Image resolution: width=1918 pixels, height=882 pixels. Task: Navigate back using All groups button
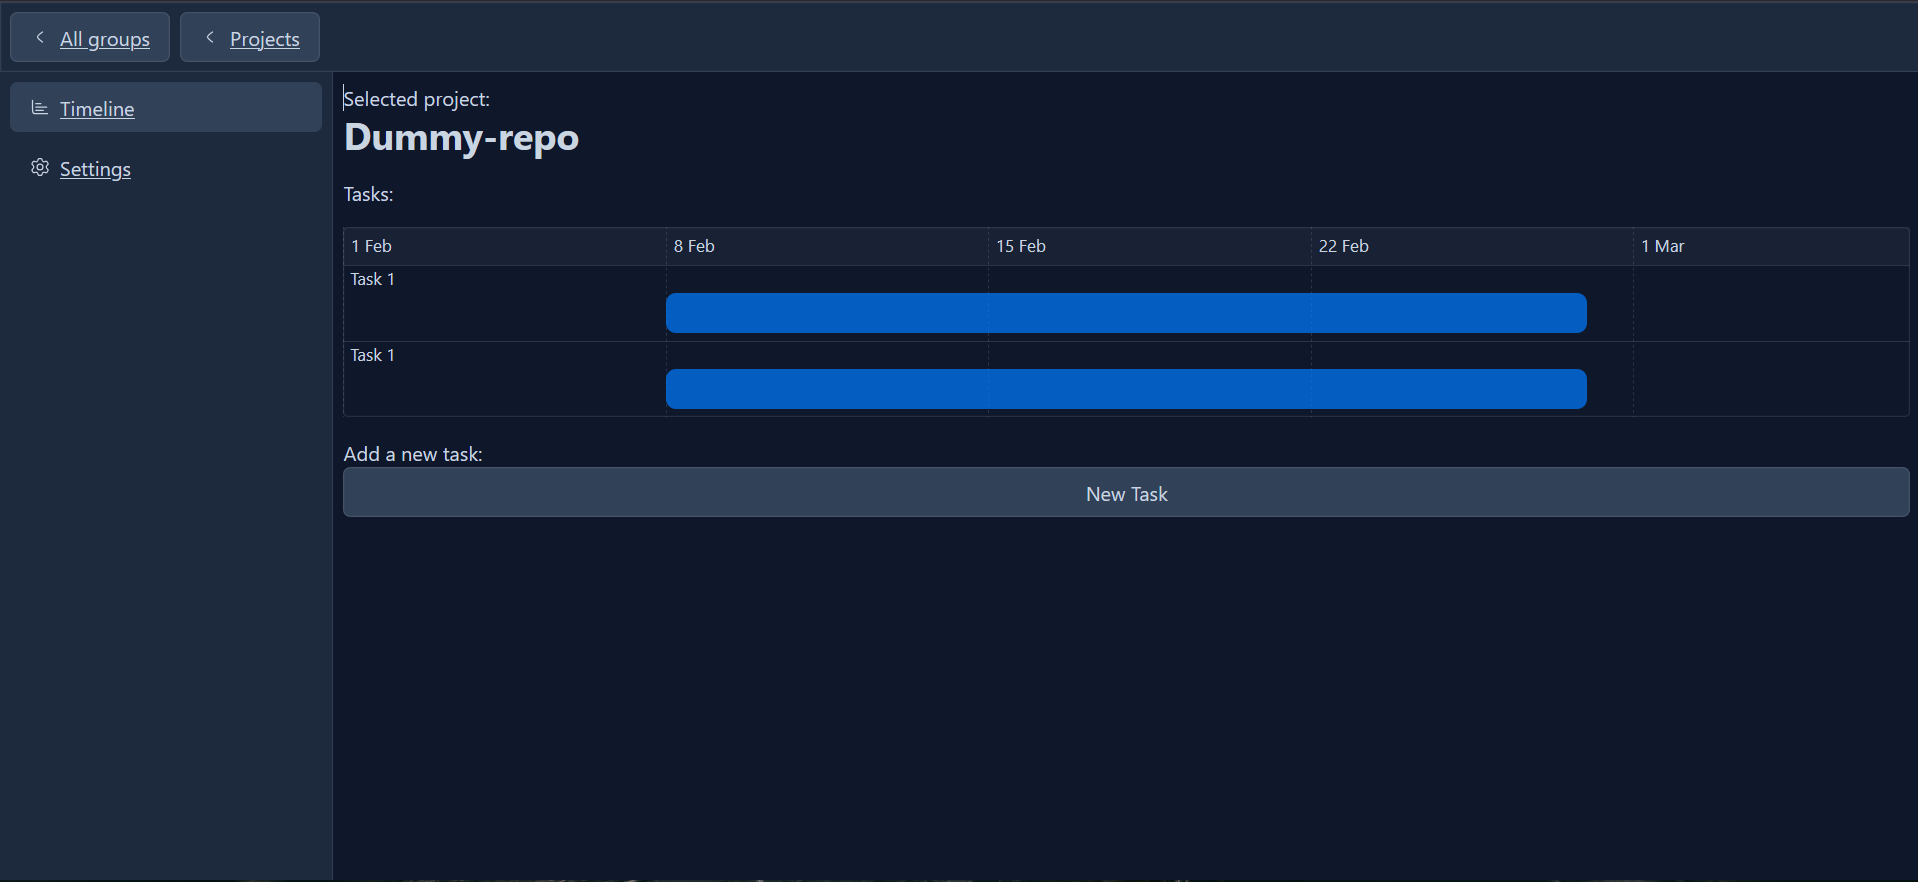pos(104,39)
